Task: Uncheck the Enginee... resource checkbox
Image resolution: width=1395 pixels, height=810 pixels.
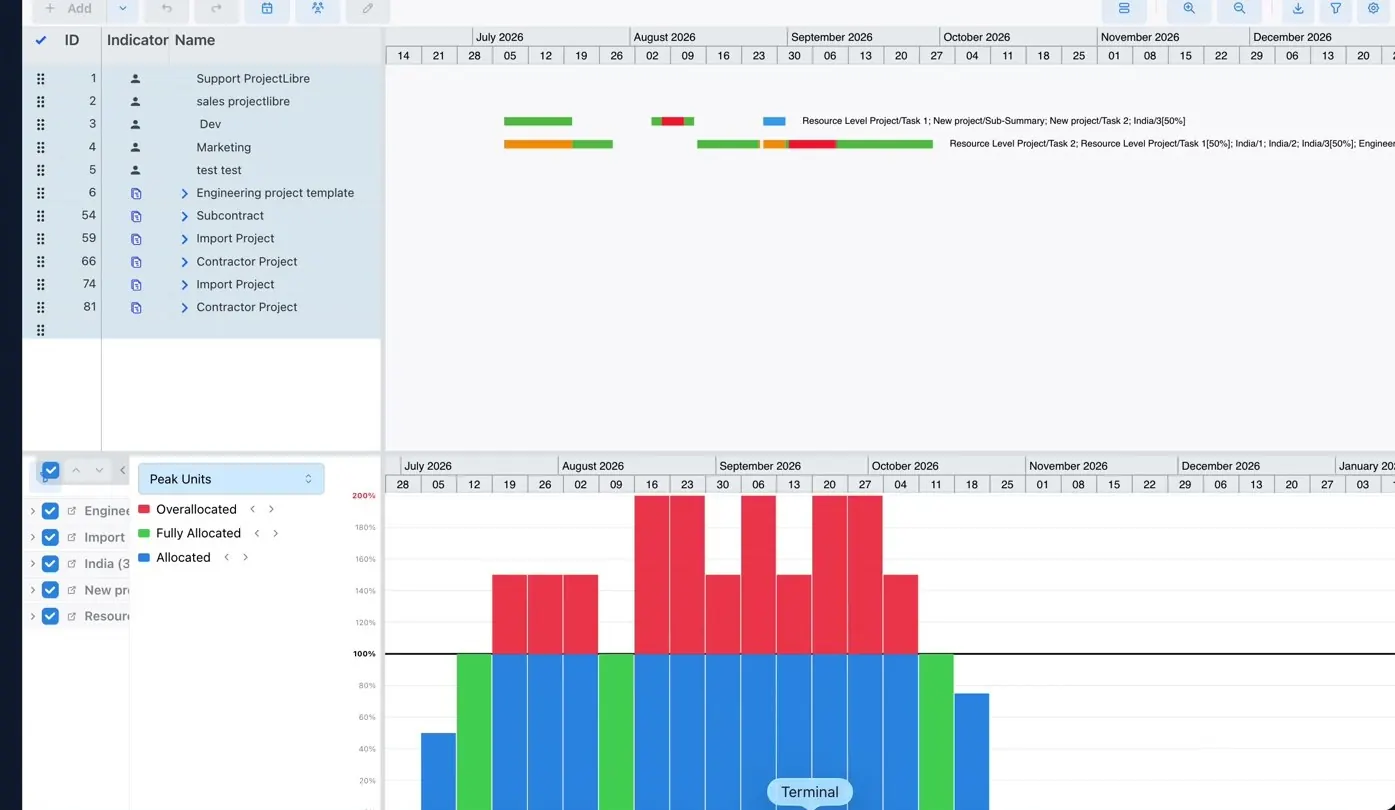Action: pyautogui.click(x=50, y=511)
